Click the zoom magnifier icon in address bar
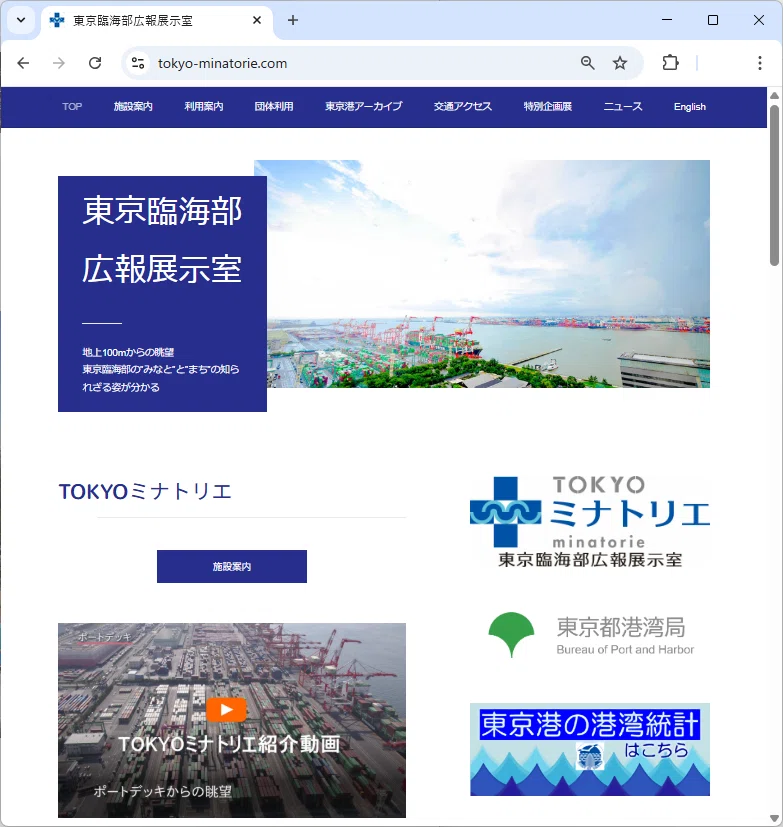This screenshot has width=783, height=827. tap(587, 63)
